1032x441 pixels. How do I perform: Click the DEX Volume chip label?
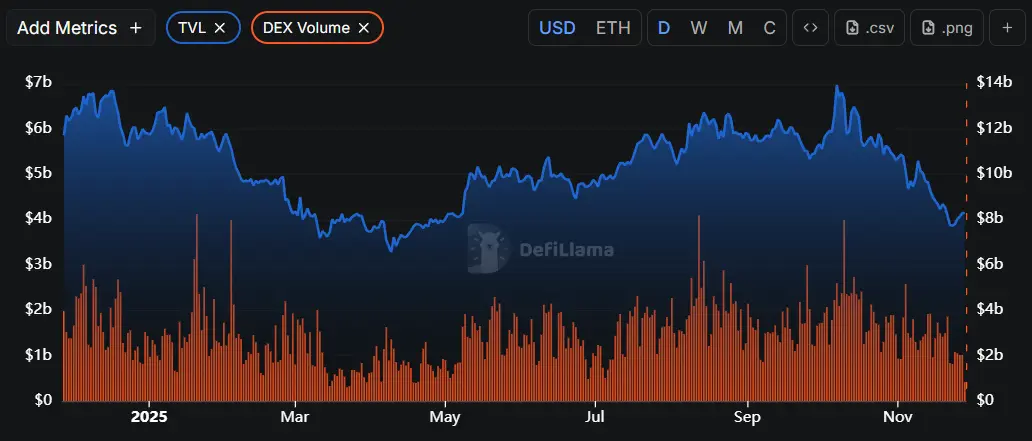point(304,28)
